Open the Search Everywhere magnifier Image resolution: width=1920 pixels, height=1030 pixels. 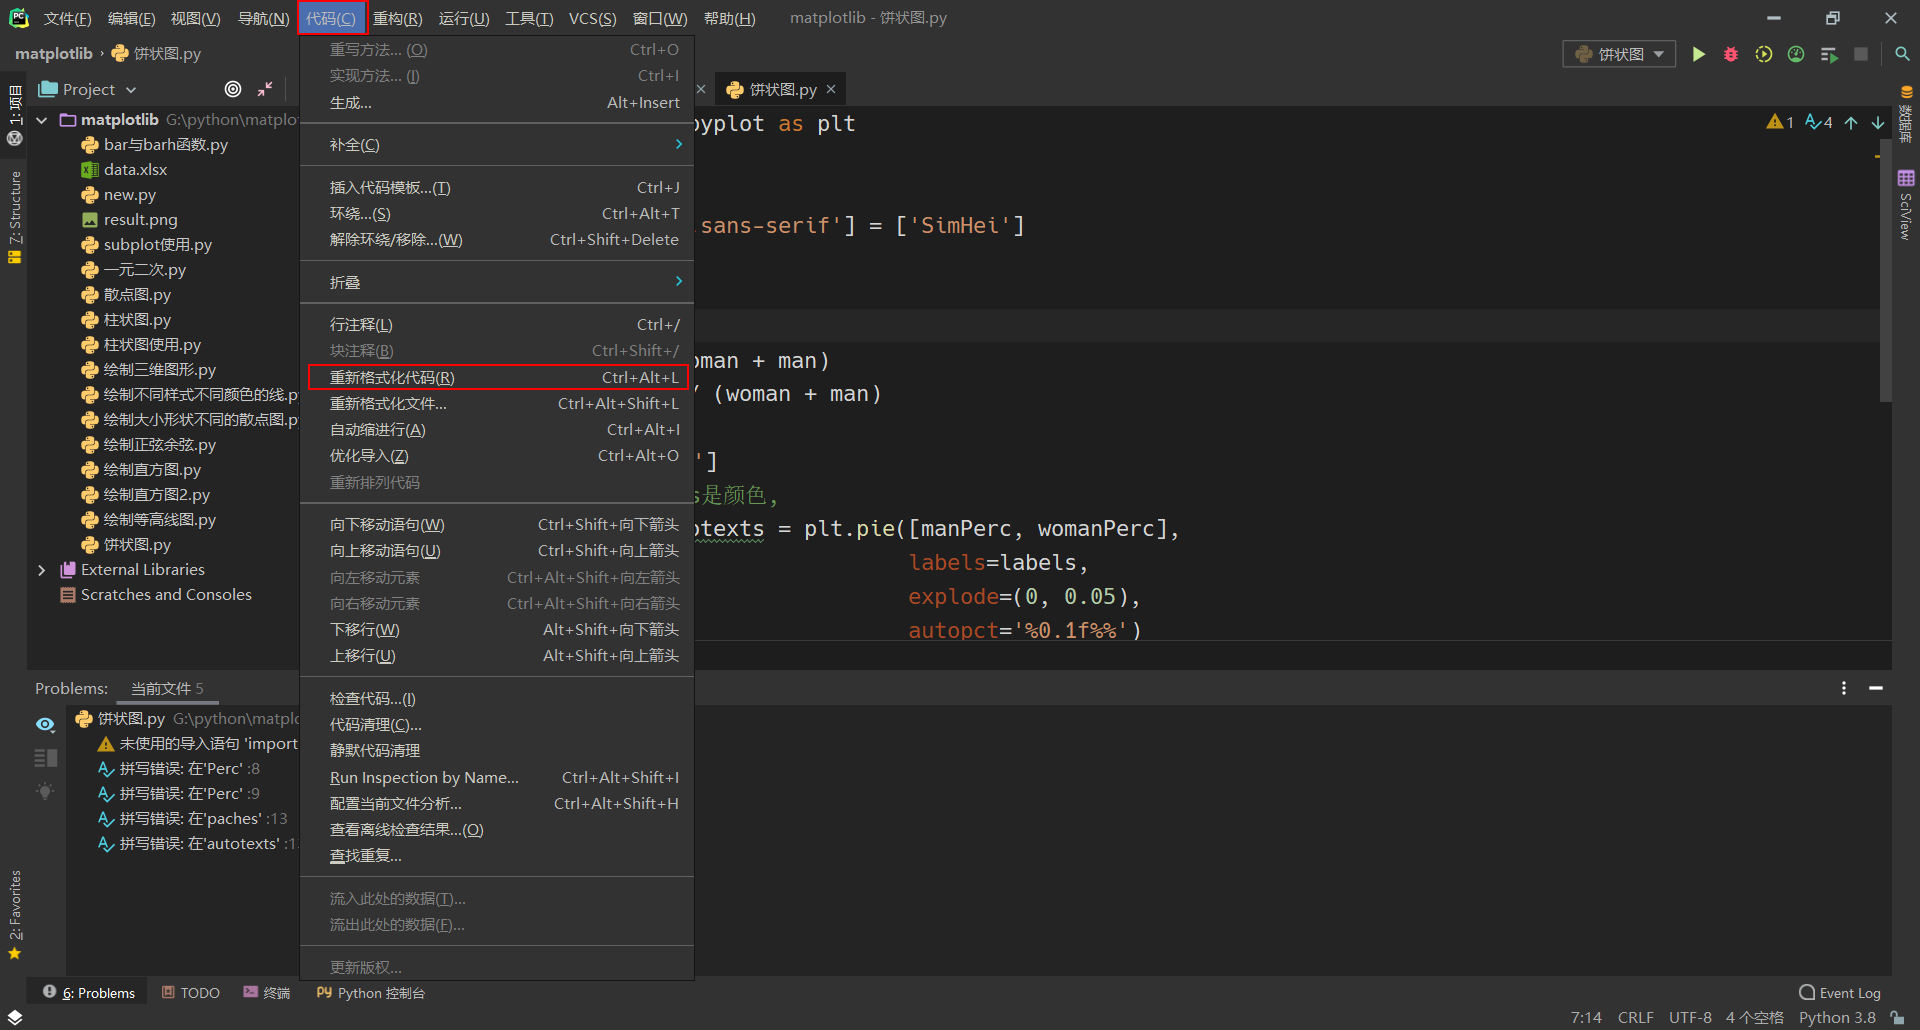tap(1902, 54)
